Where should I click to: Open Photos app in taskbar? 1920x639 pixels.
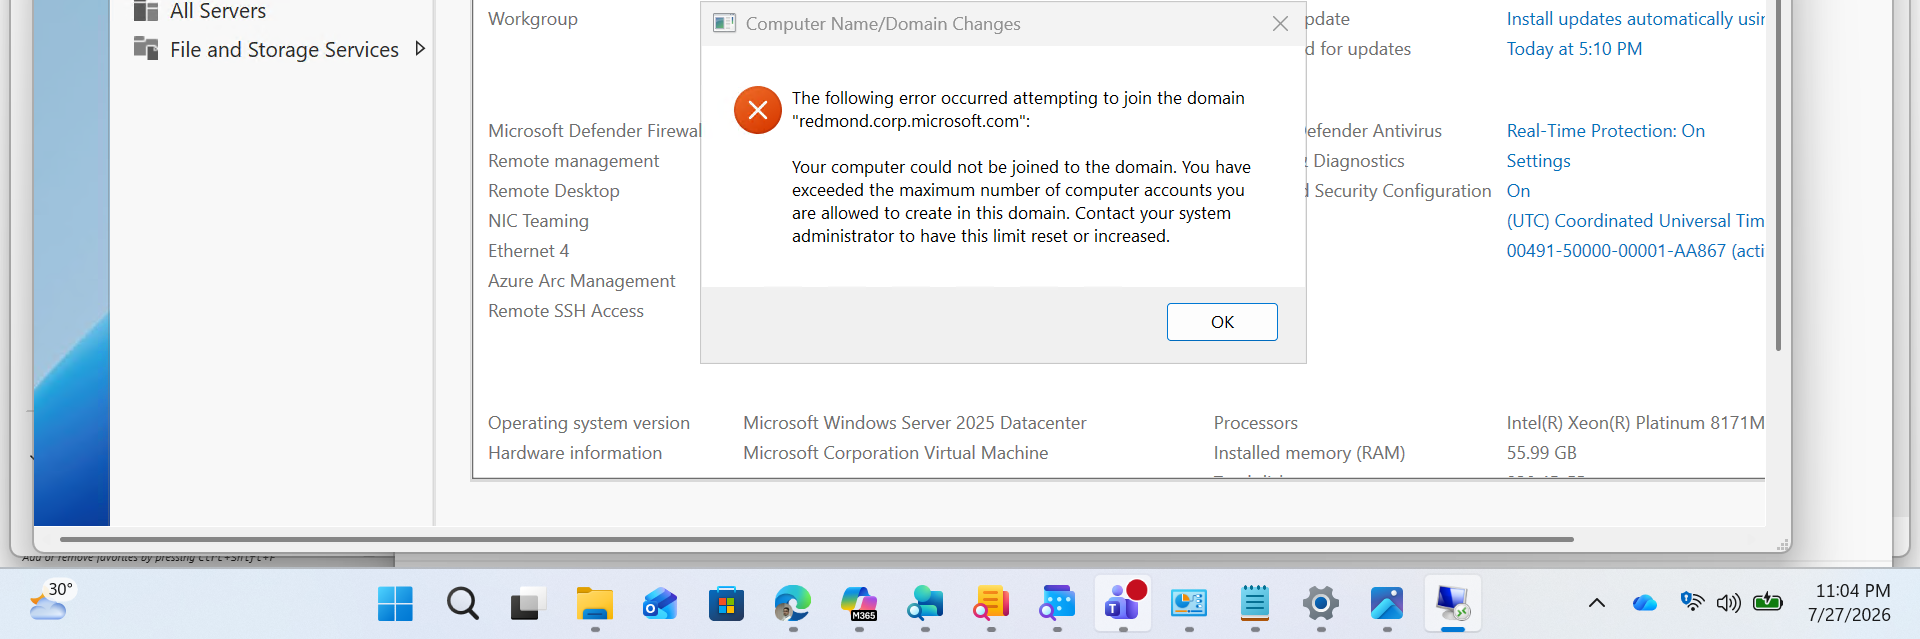pyautogui.click(x=1387, y=604)
